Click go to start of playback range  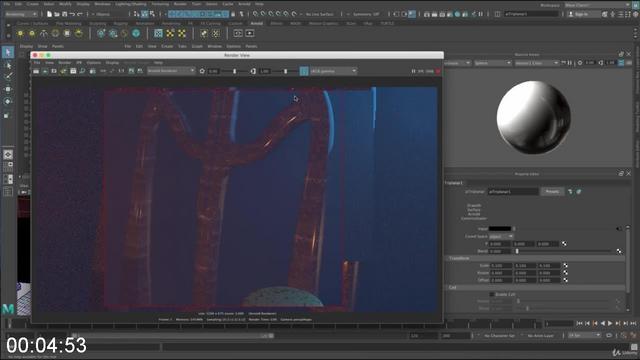click(579, 323)
